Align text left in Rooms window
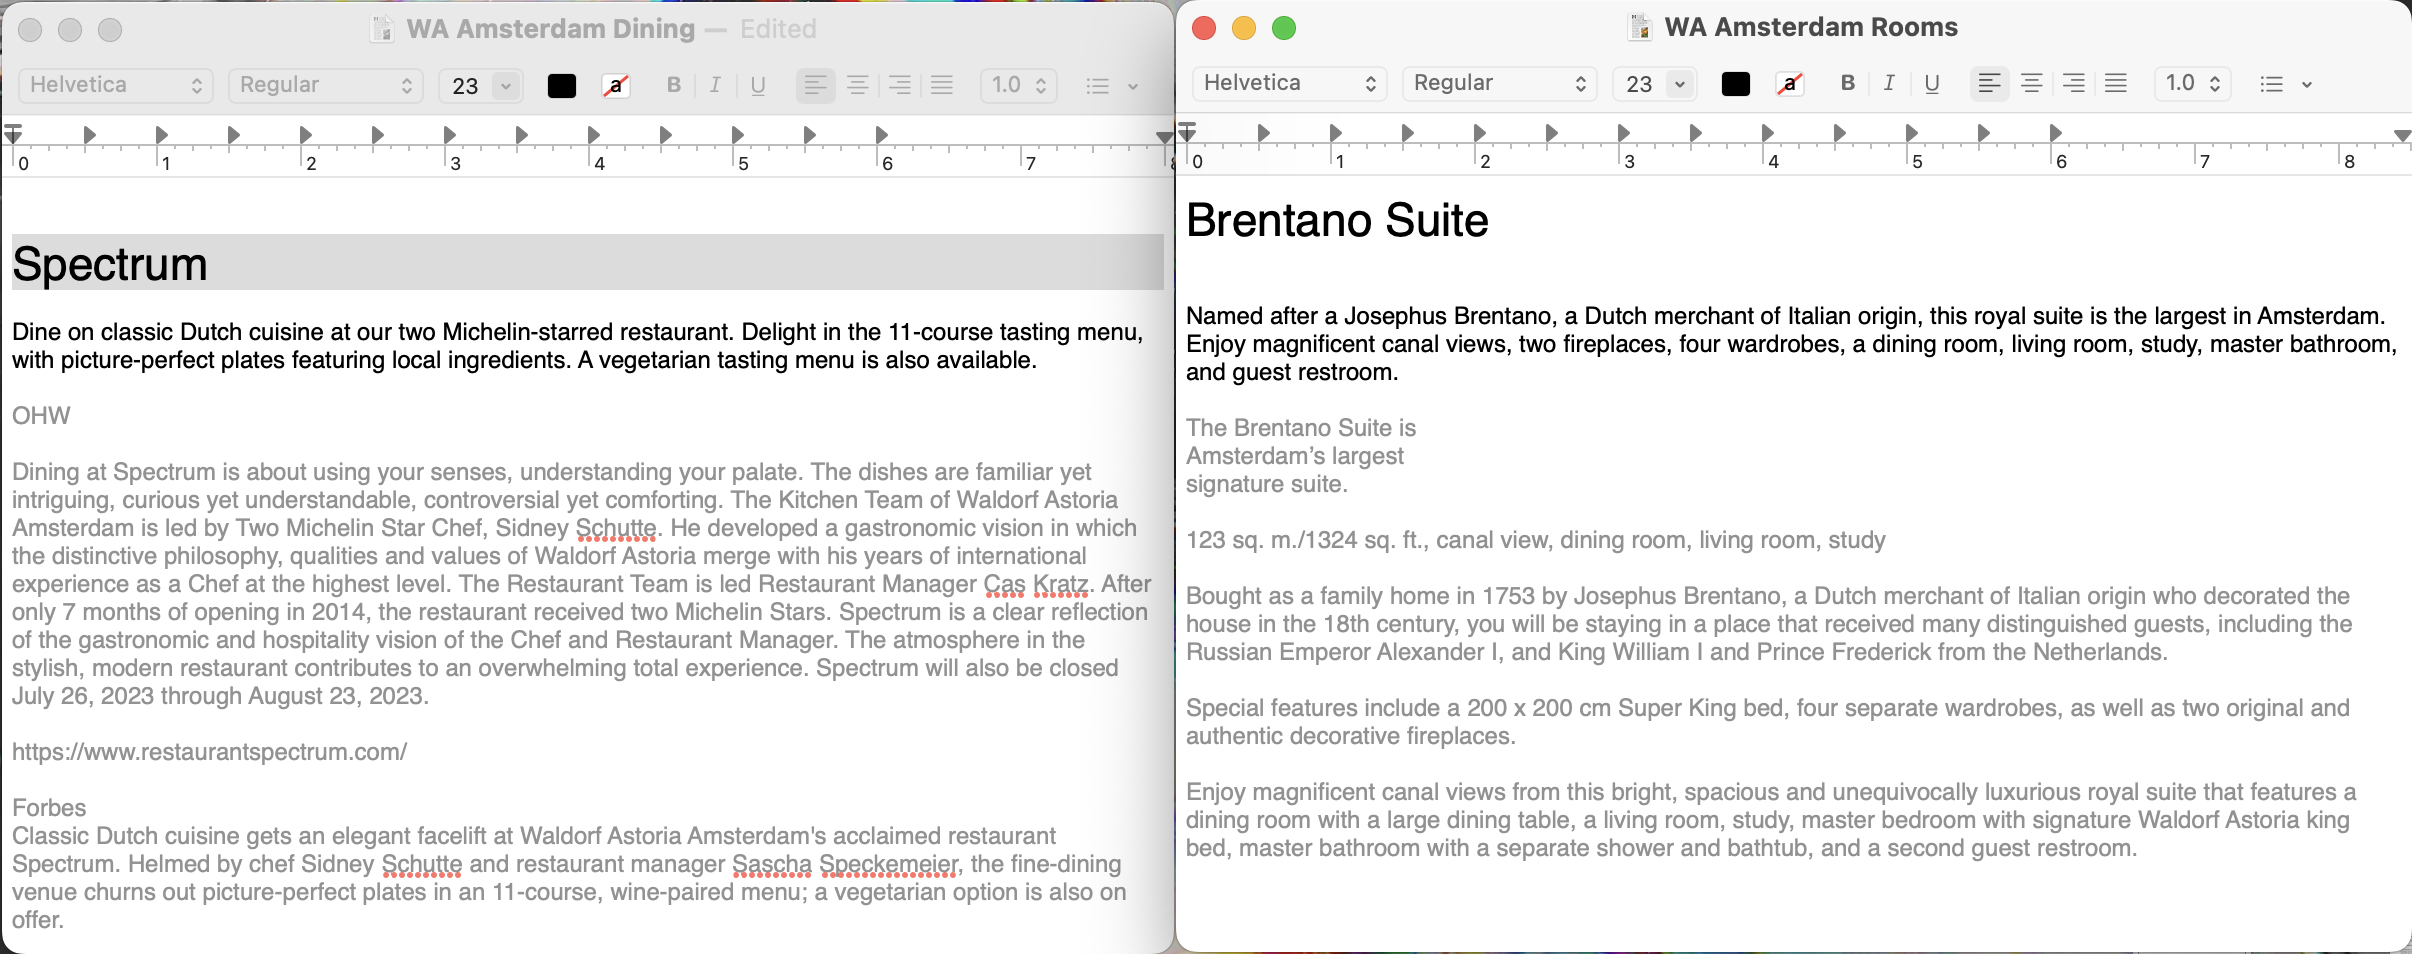Image resolution: width=2412 pixels, height=954 pixels. (1990, 84)
